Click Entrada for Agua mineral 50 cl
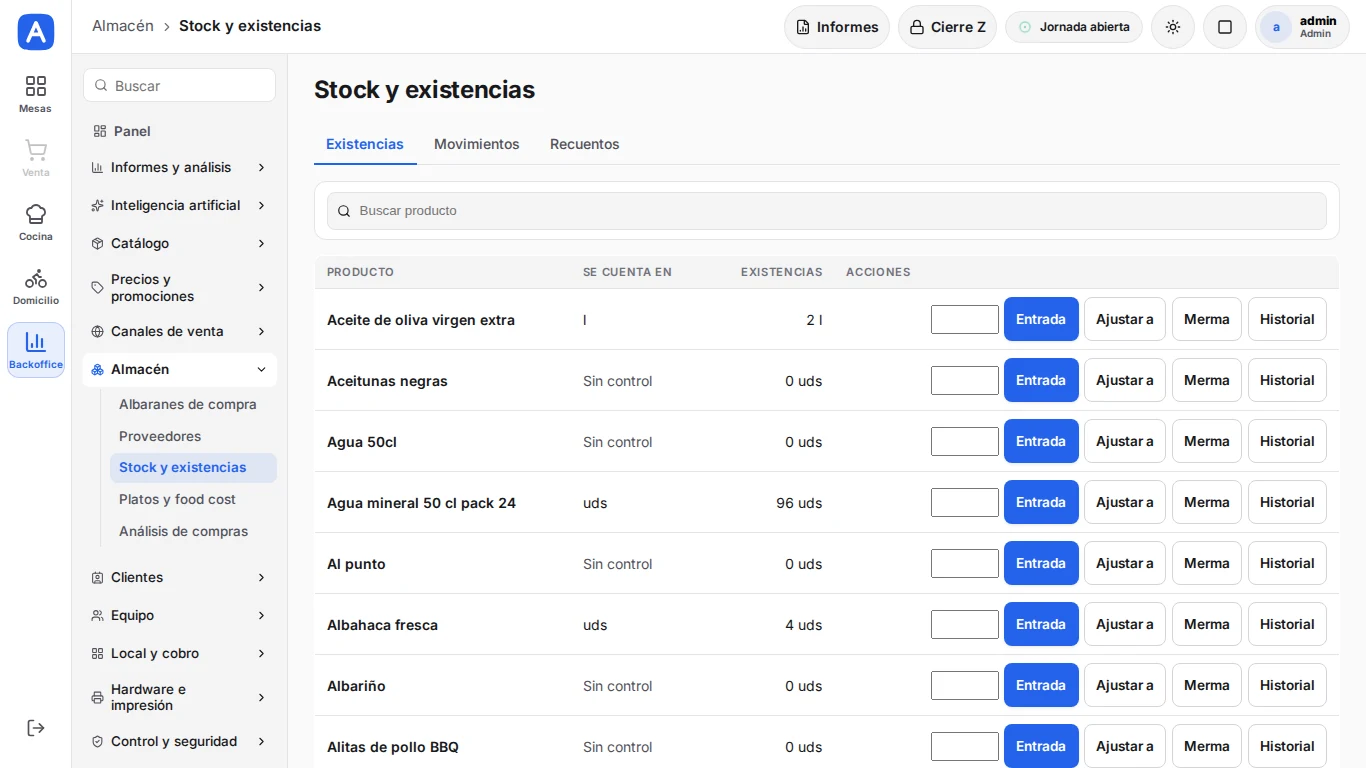Image resolution: width=1366 pixels, height=768 pixels. coord(1041,502)
